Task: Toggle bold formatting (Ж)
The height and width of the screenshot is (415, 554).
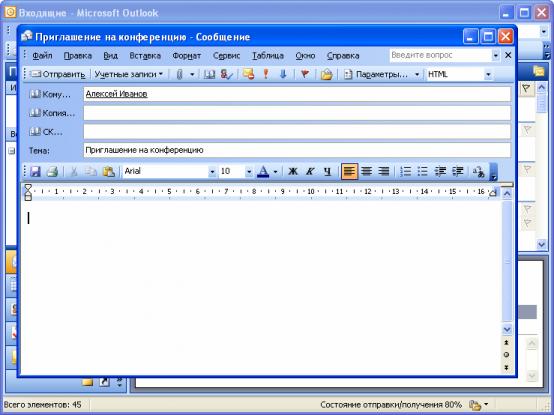Action: [x=293, y=172]
